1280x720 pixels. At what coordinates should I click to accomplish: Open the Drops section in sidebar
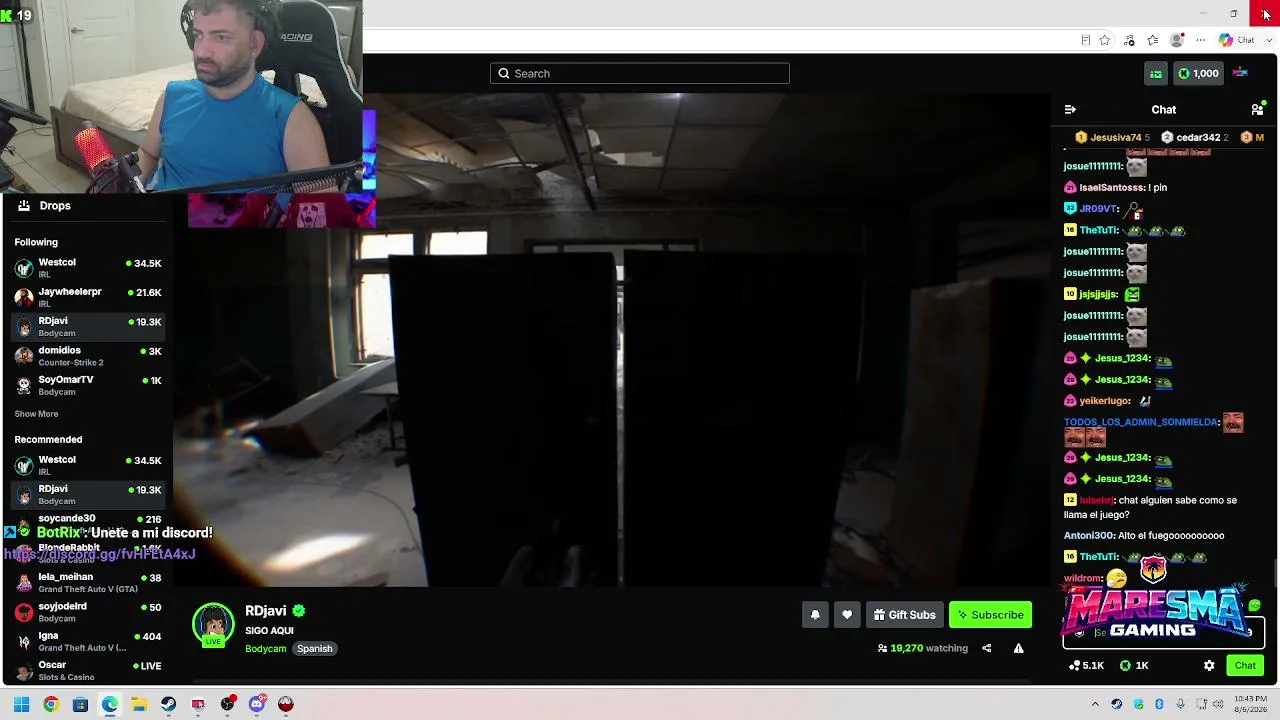point(87,205)
